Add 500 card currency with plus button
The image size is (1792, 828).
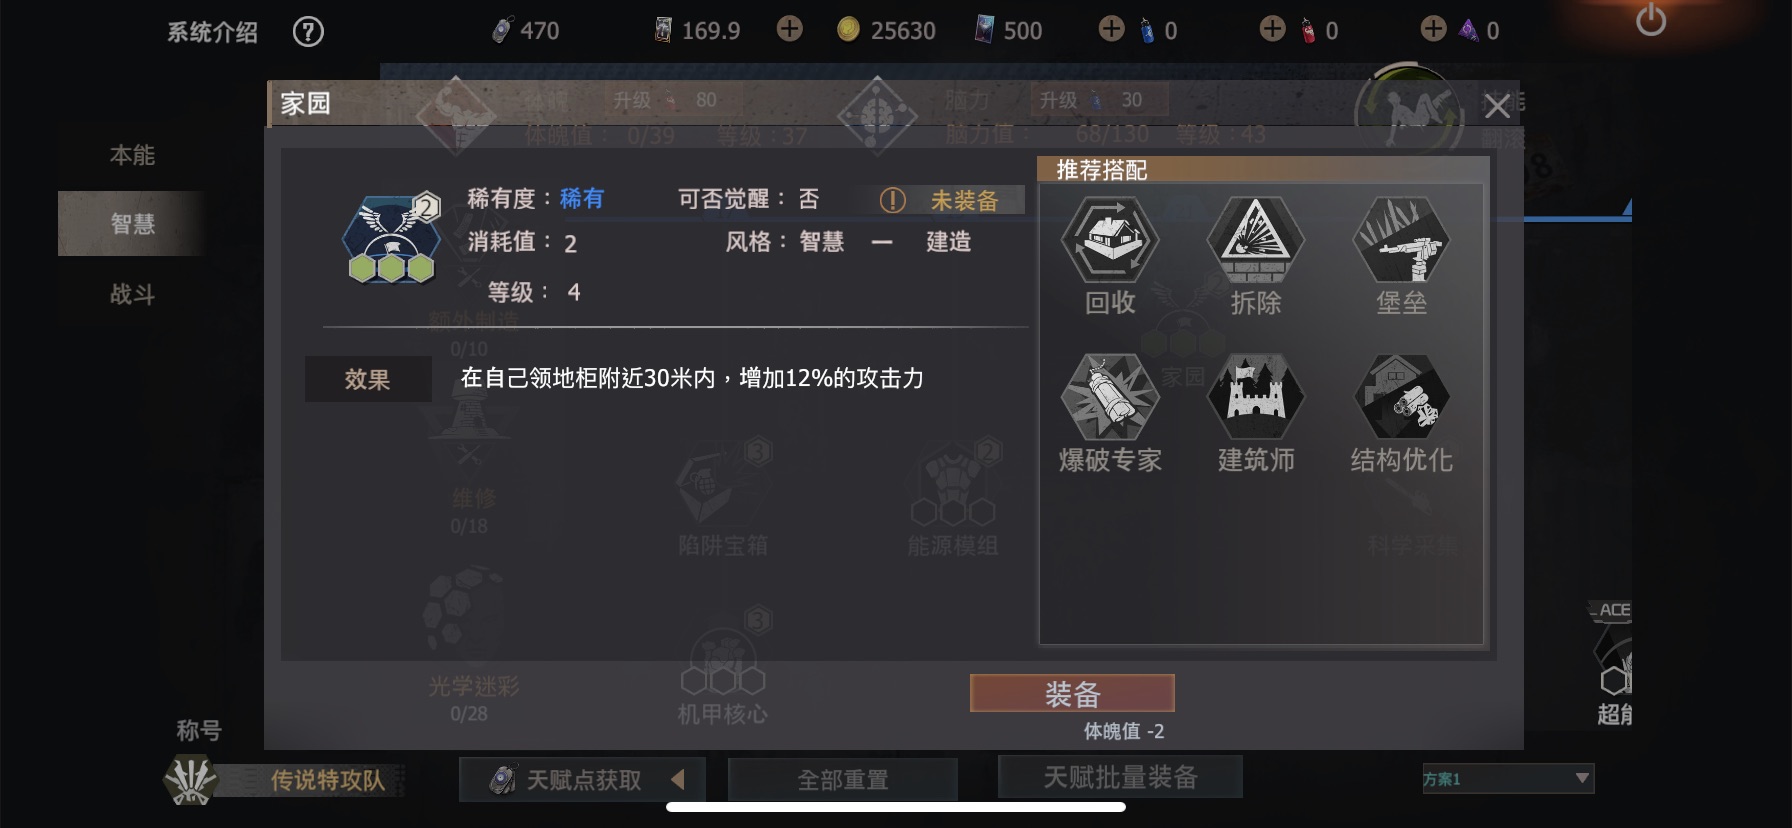point(1111,29)
